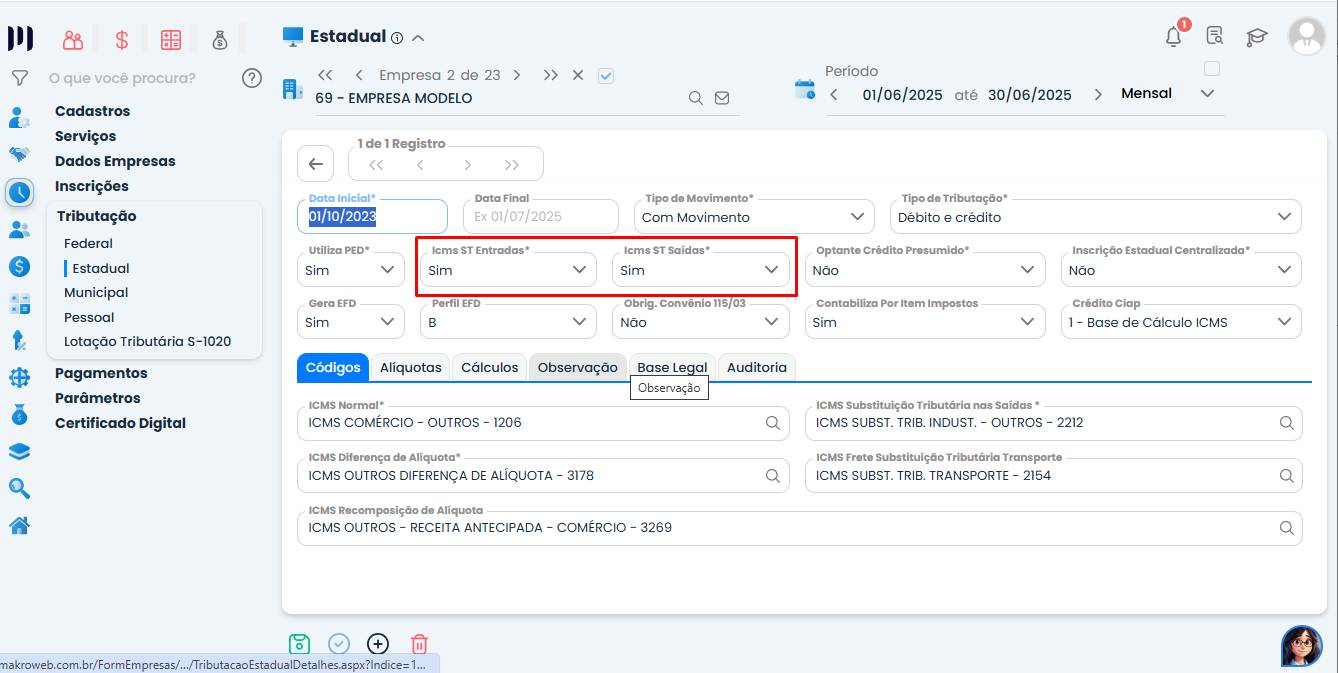Click the add new record plus icon
This screenshot has width=1338, height=673.
coord(378,644)
